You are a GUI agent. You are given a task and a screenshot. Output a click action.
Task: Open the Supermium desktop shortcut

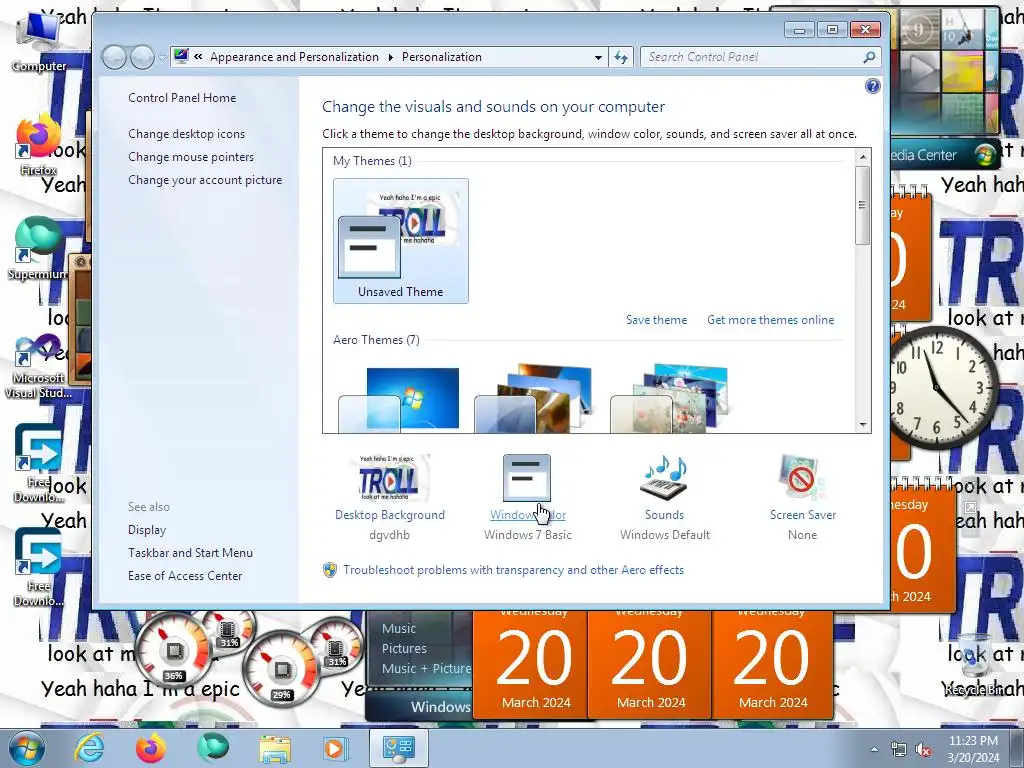coord(39,248)
